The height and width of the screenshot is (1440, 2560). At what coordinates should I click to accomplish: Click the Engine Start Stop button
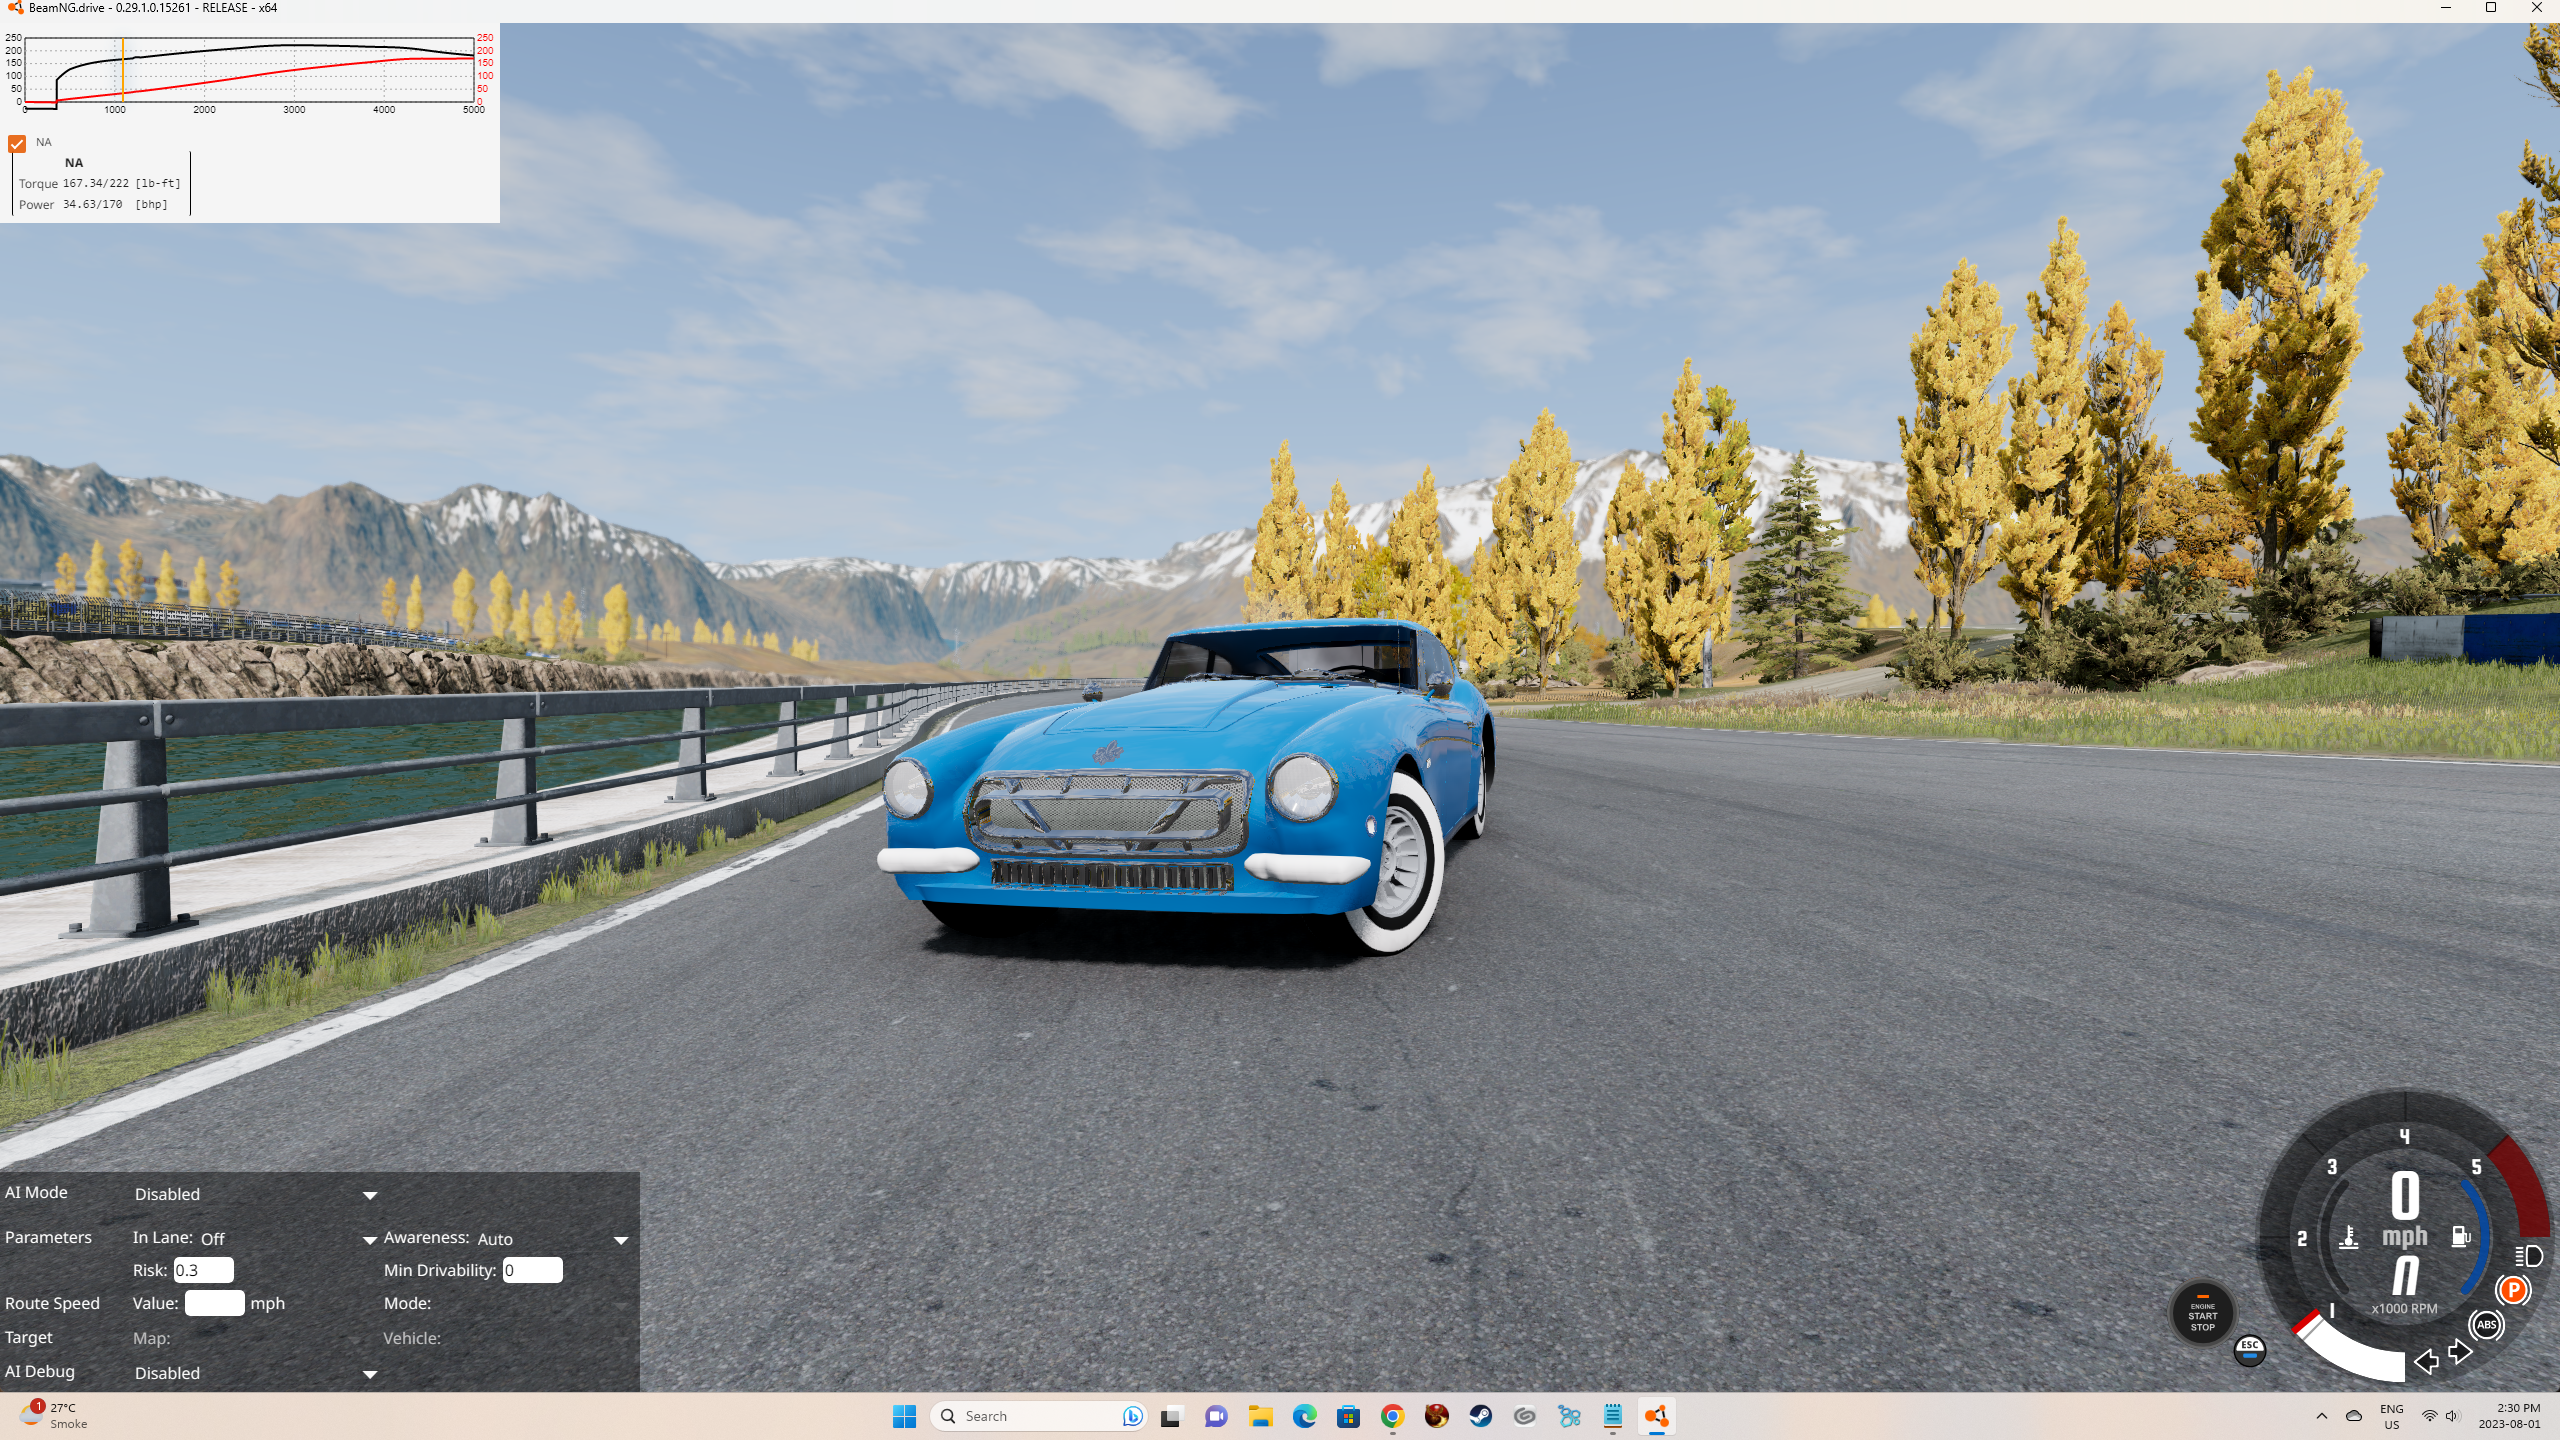point(2202,1314)
